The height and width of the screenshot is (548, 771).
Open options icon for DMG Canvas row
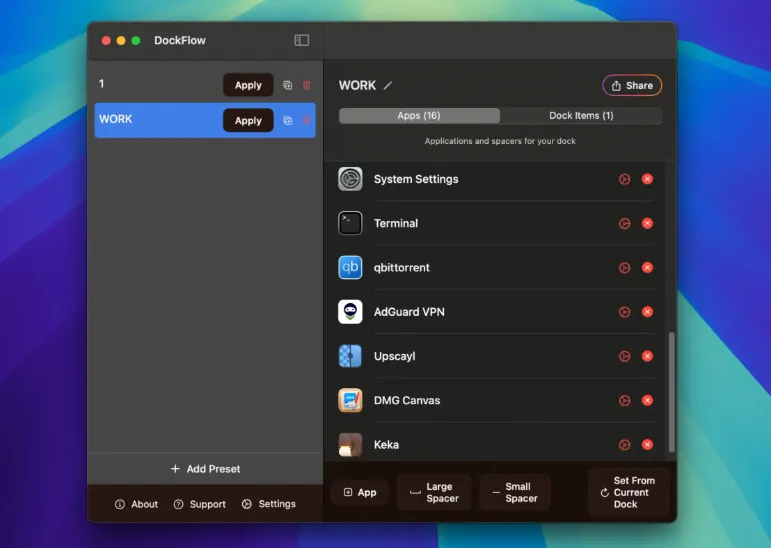624,400
